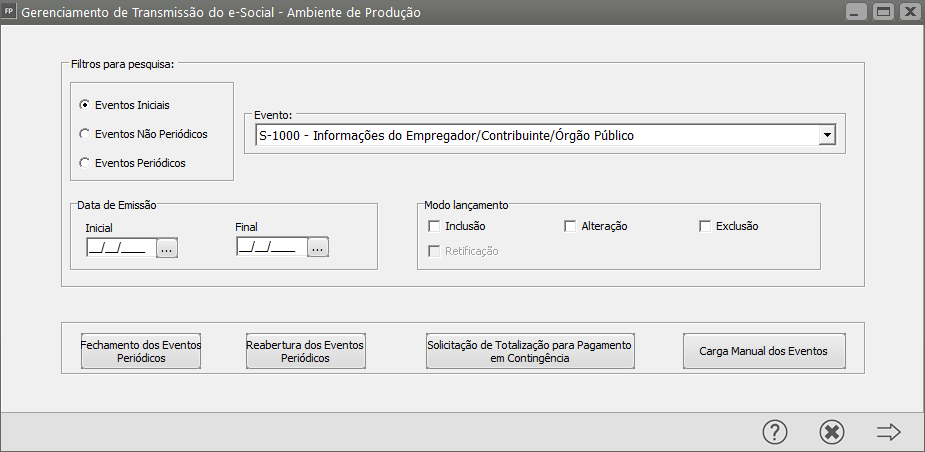Enable the Alteração checkbox
The height and width of the screenshot is (452, 925).
click(570, 226)
